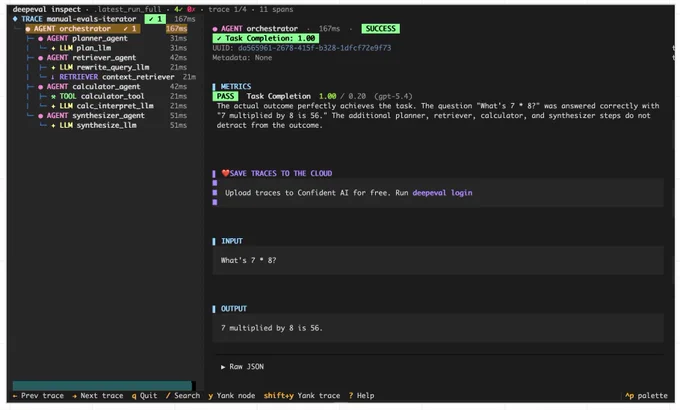
Task: Click the input text "What's 7 * 8?"
Action: tap(248, 260)
